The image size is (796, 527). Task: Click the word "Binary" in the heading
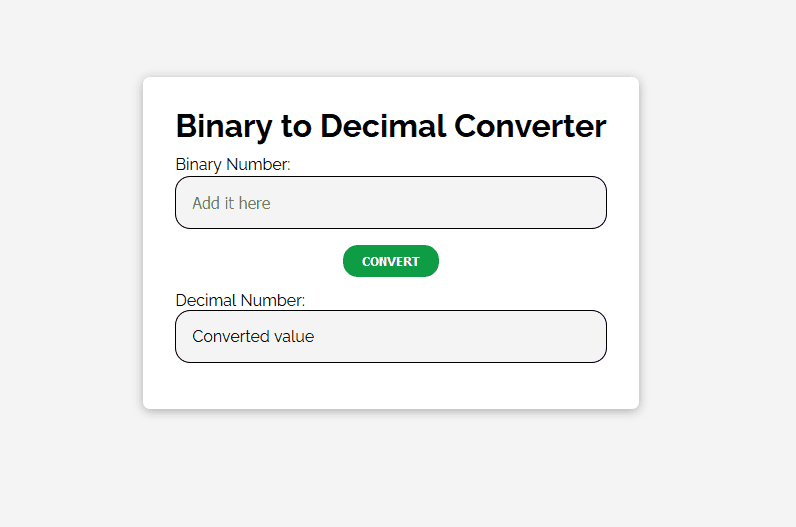tap(223, 127)
